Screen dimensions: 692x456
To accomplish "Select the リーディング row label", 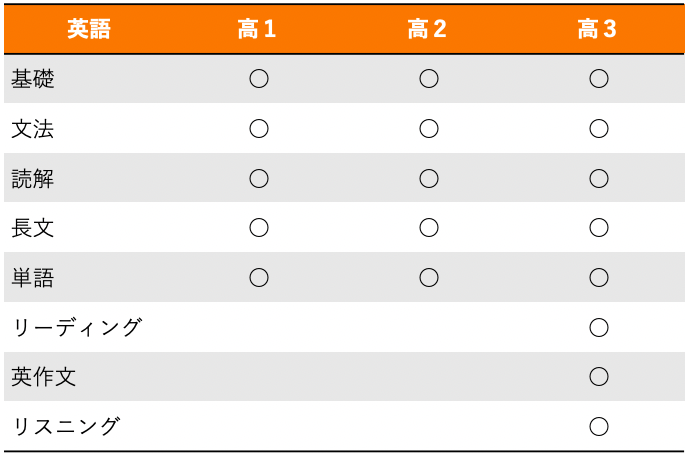I will (77, 327).
